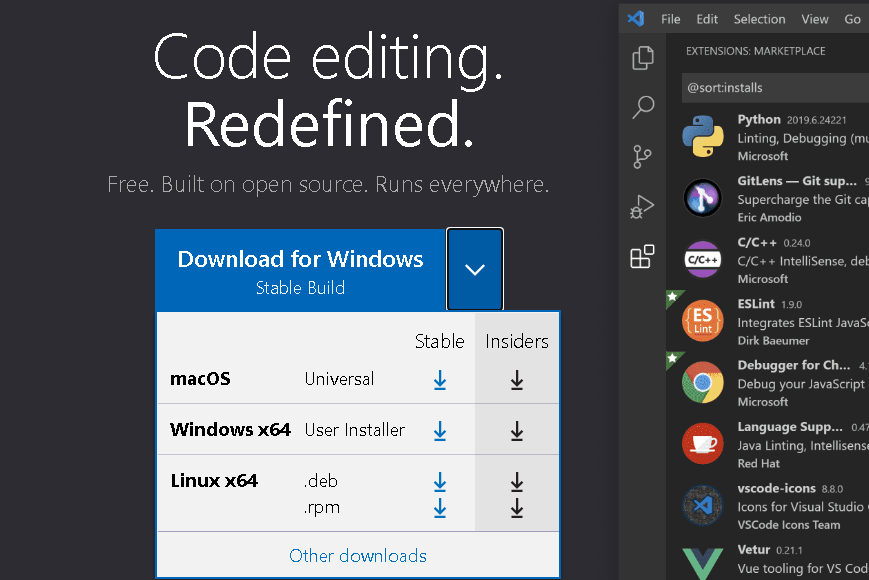The image size is (869, 580).
Task: Click the vscode-icons extension logo
Action: pos(703,505)
